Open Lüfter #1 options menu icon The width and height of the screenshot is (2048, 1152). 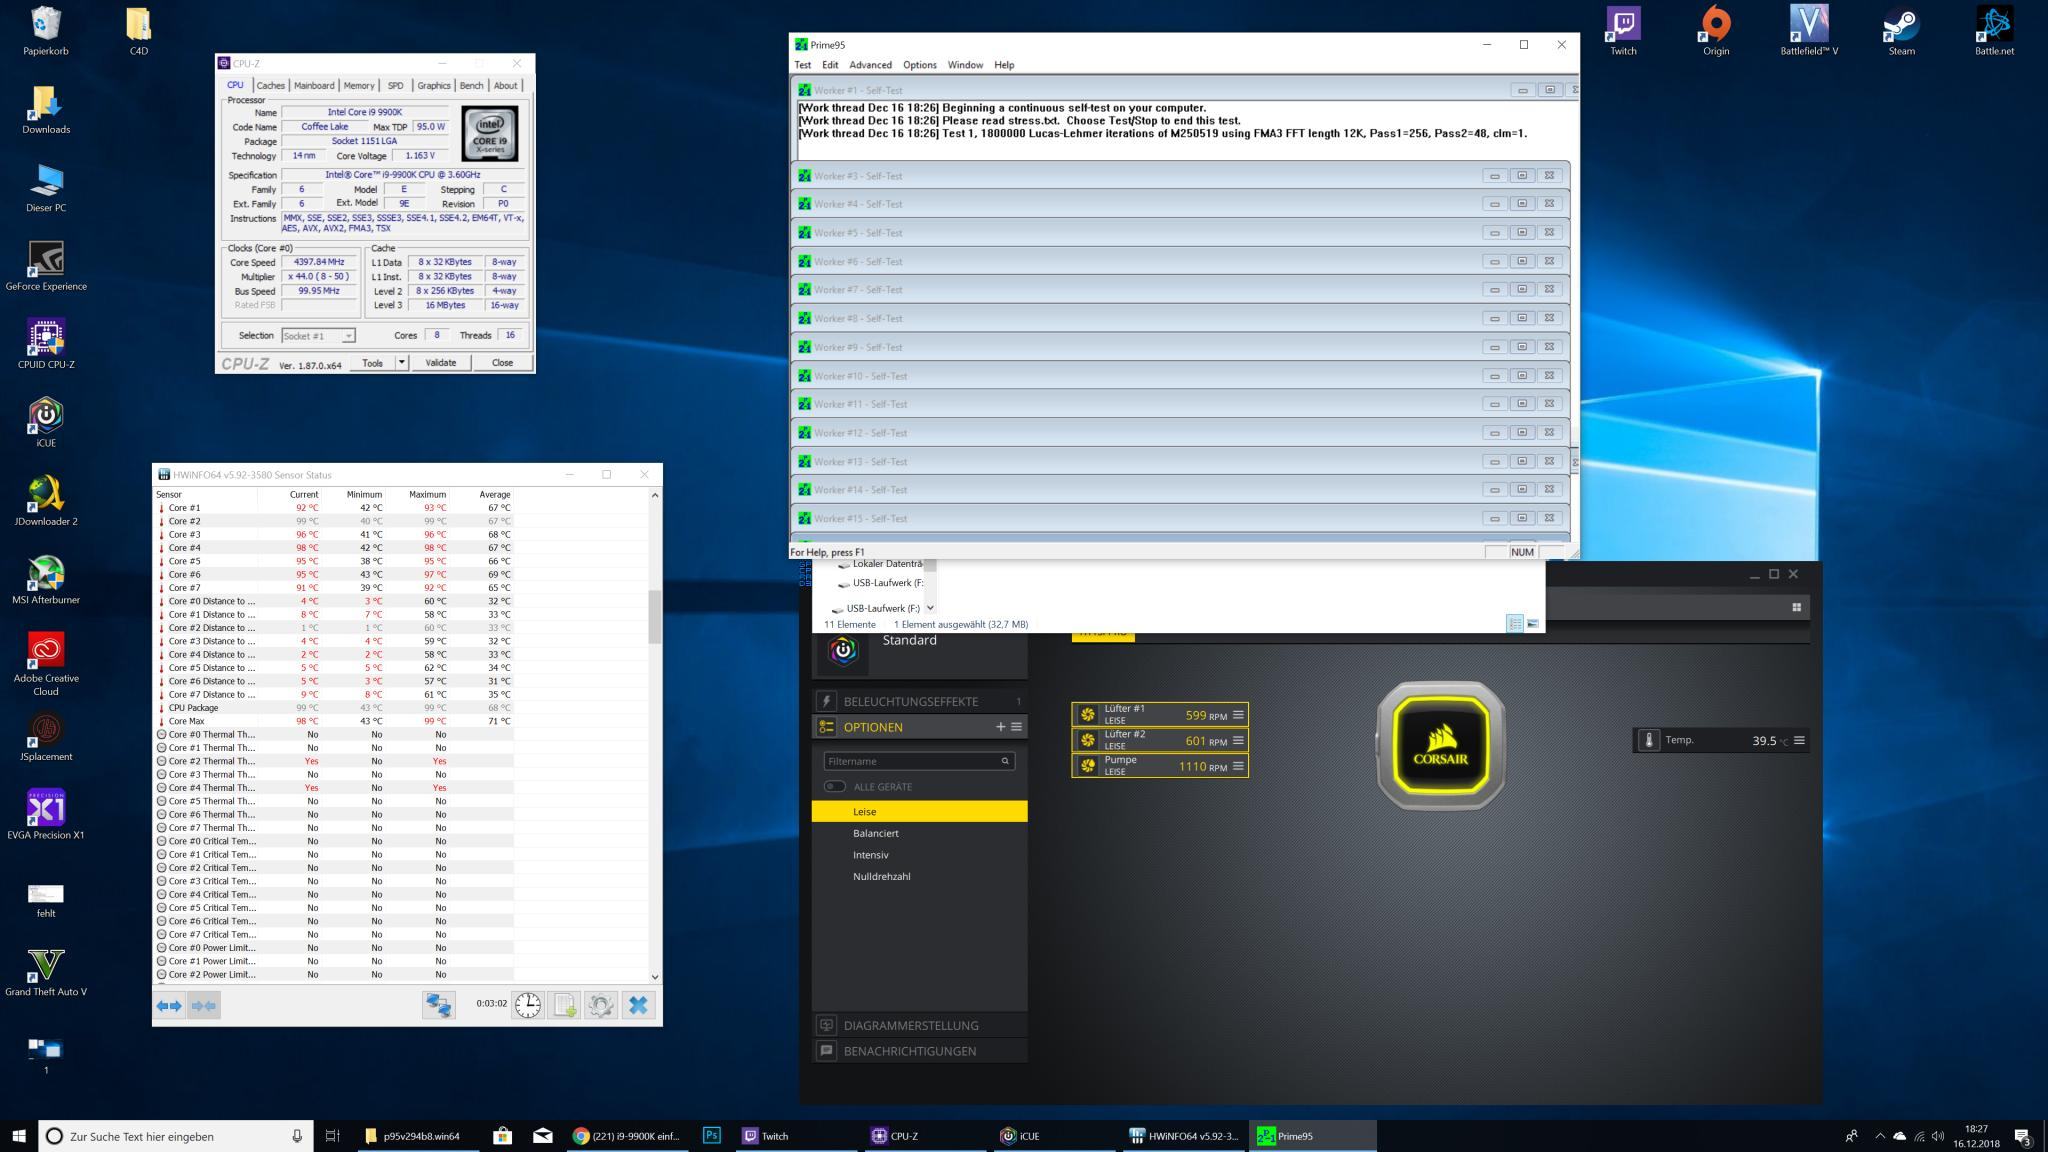[x=1238, y=715]
